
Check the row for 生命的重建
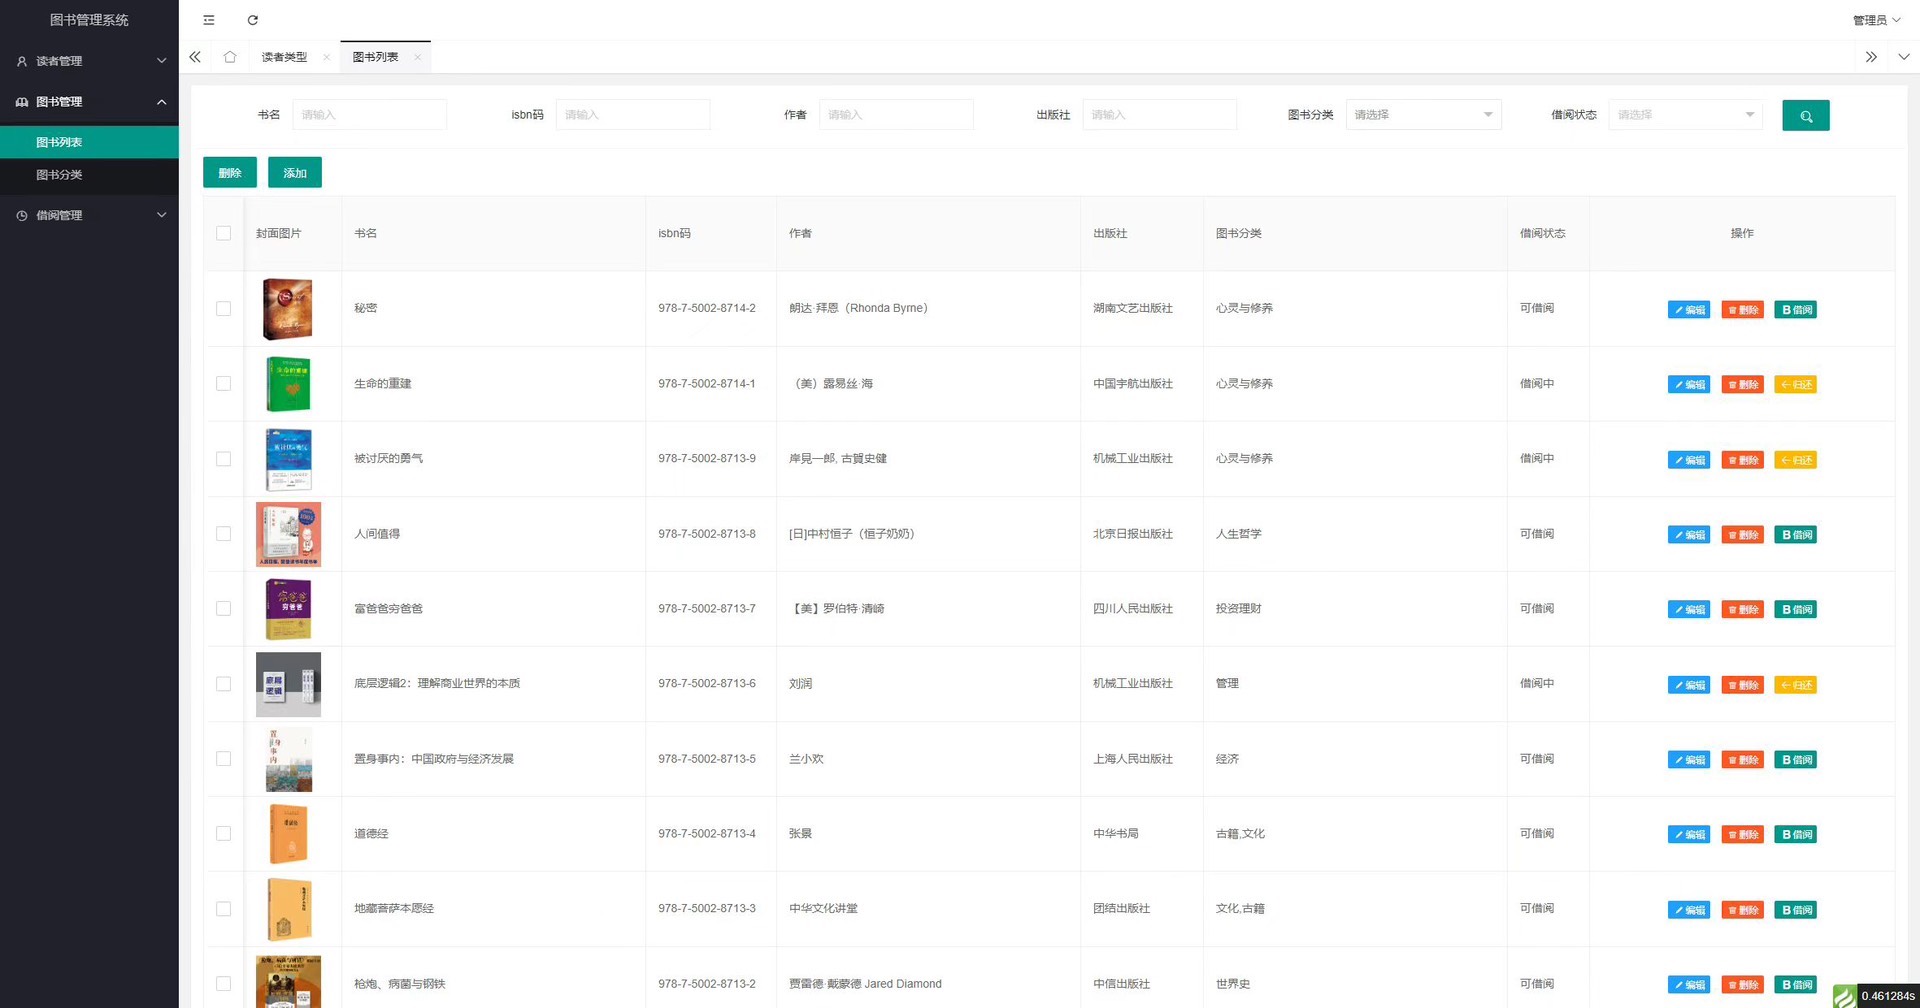click(223, 384)
